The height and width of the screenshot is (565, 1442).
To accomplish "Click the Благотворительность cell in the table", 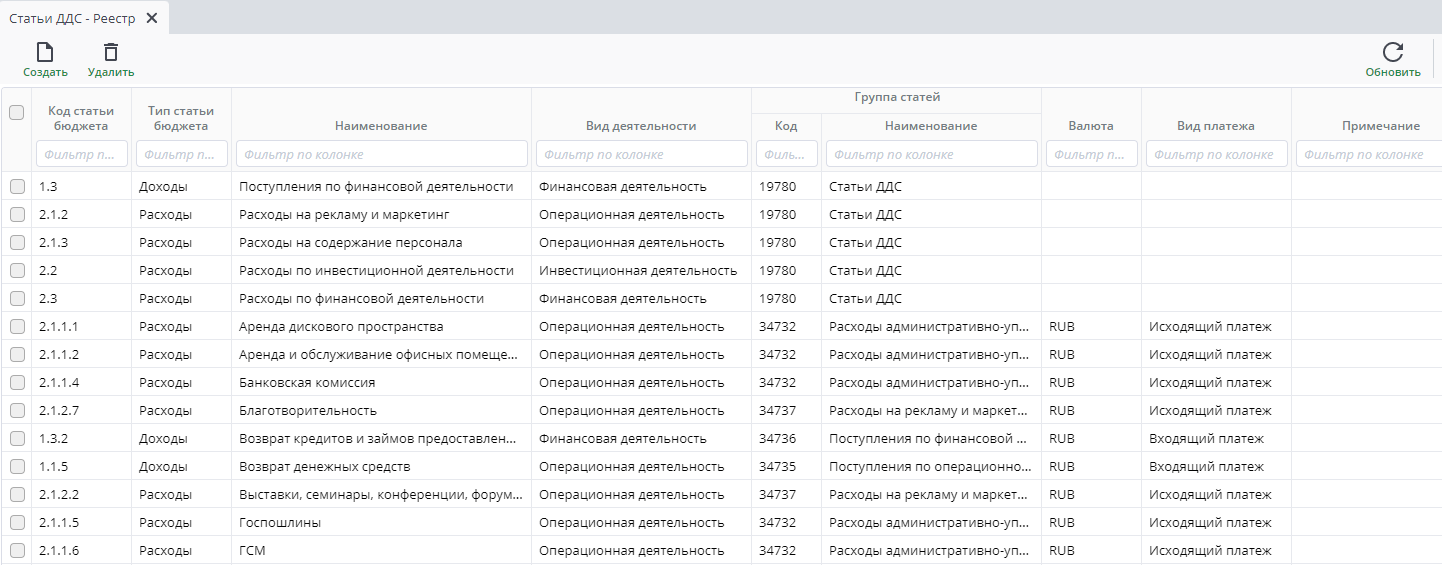I will [x=308, y=411].
